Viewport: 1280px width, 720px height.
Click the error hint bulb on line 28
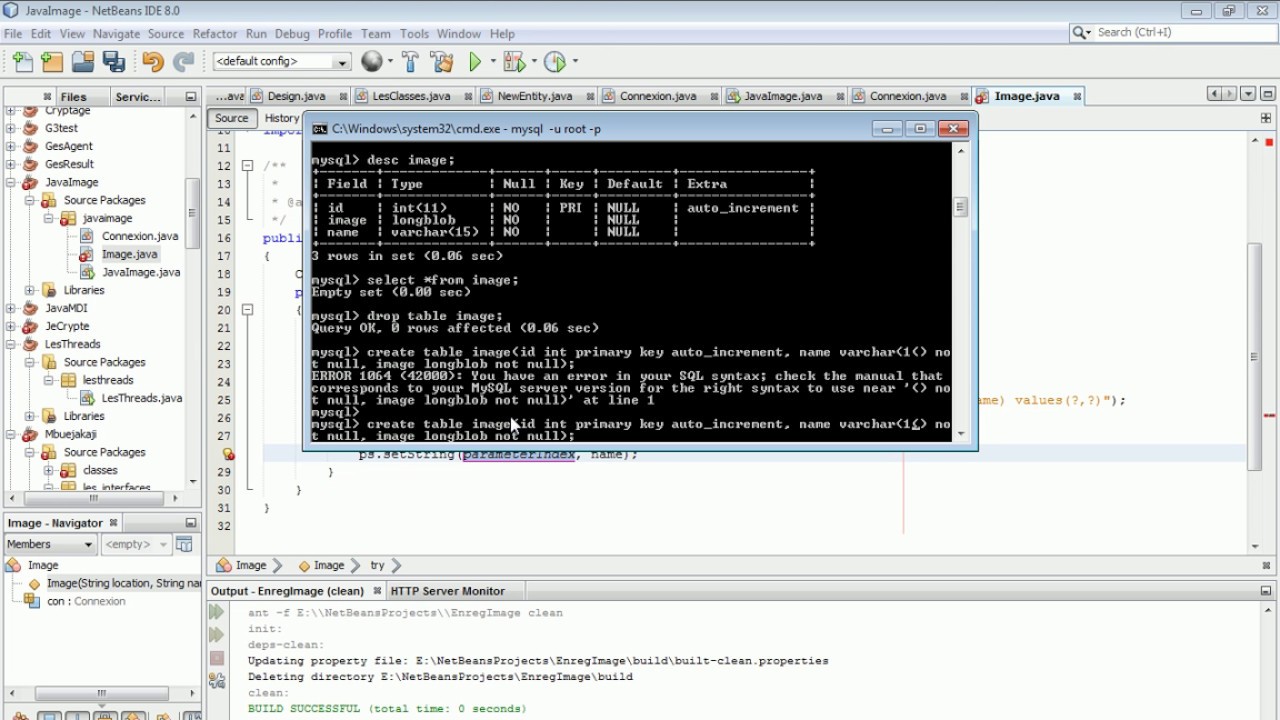point(229,454)
